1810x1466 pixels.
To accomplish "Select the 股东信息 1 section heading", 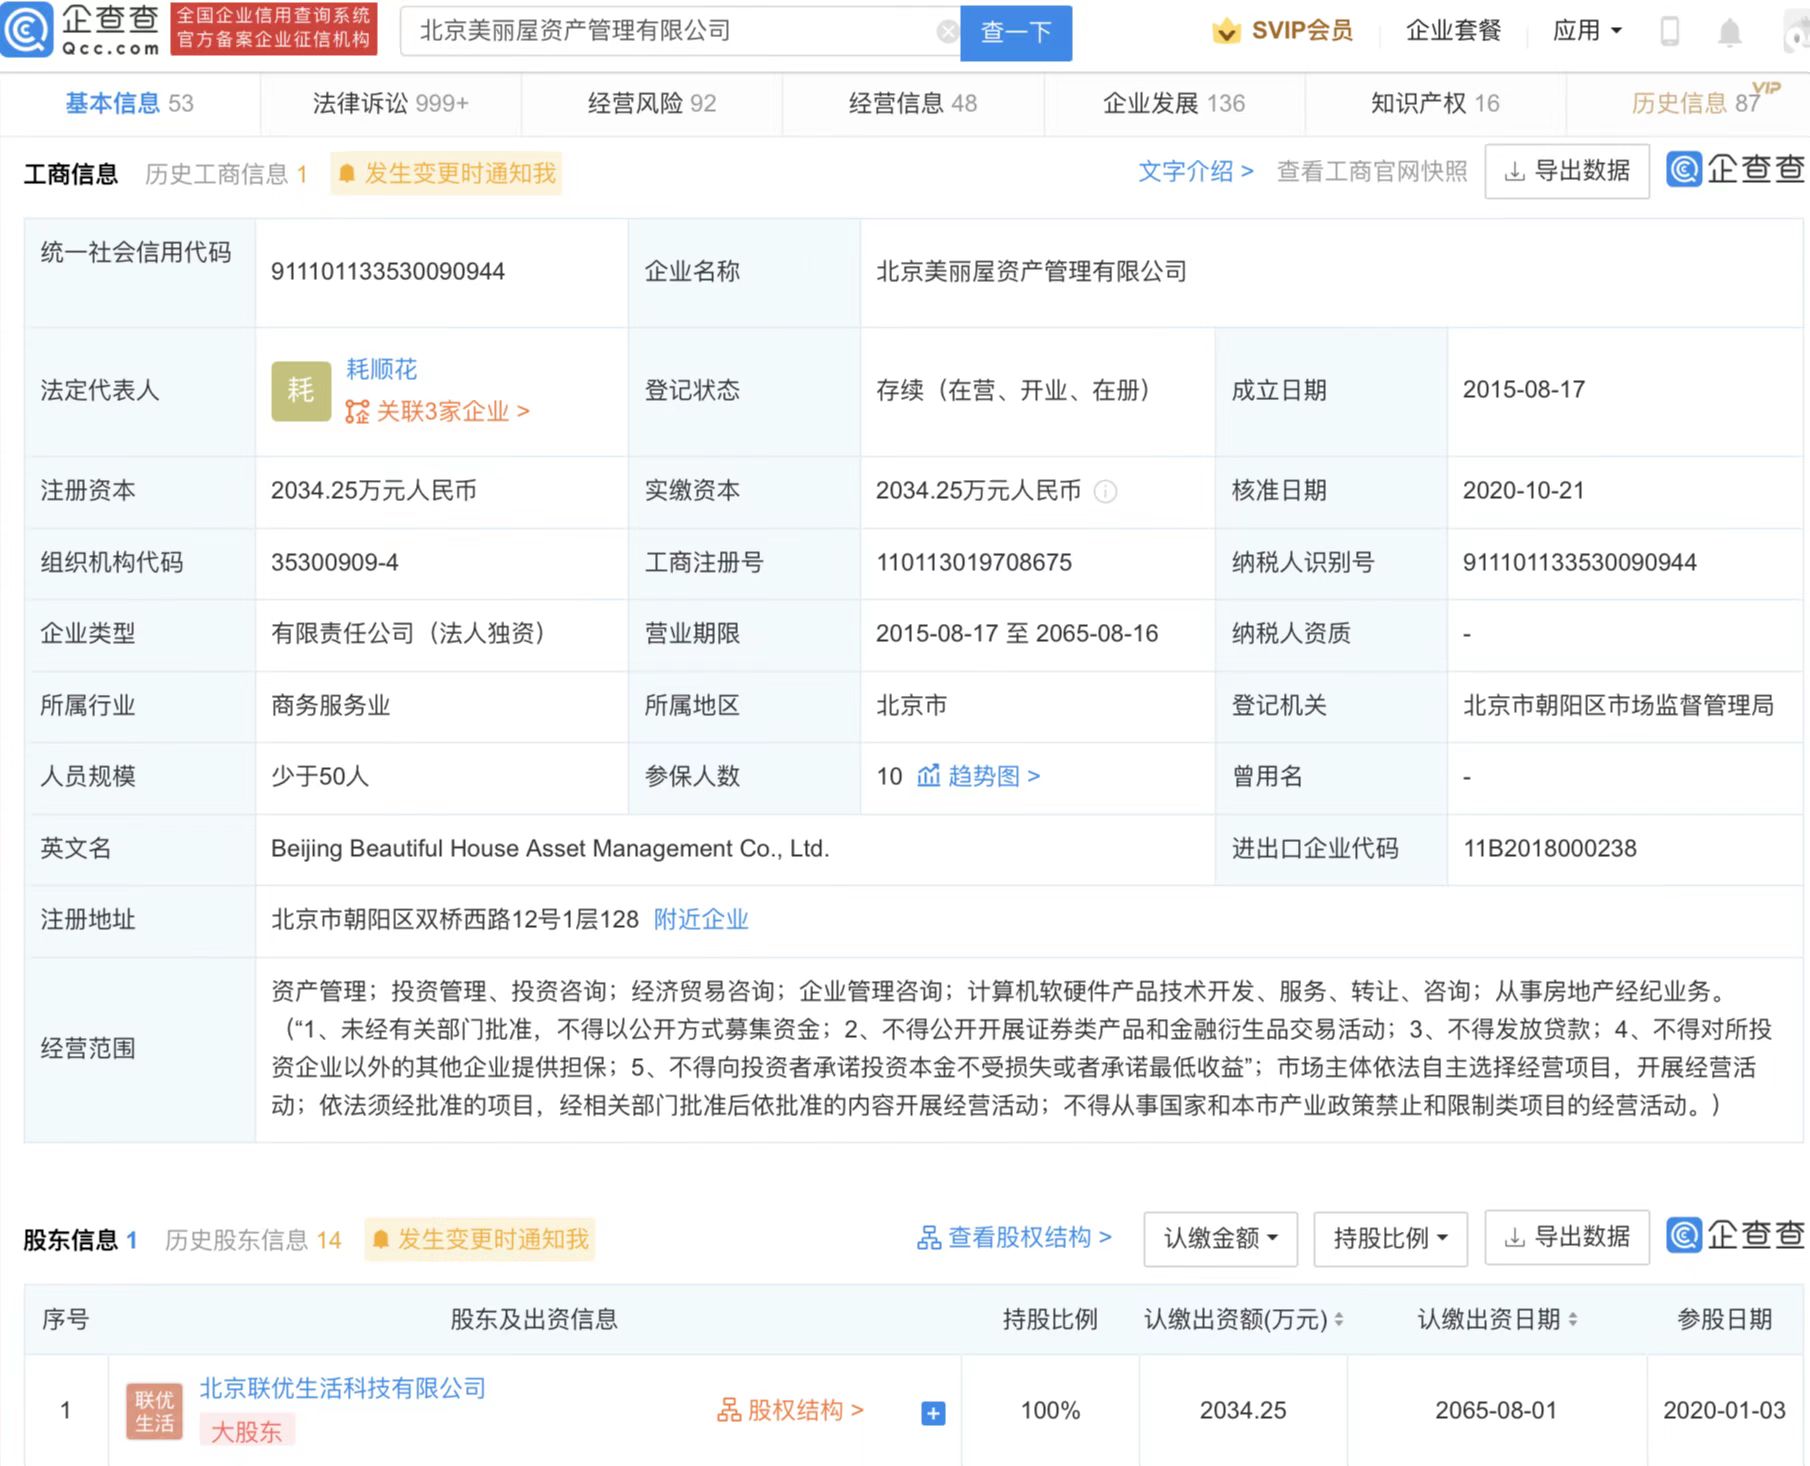I will tap(80, 1240).
